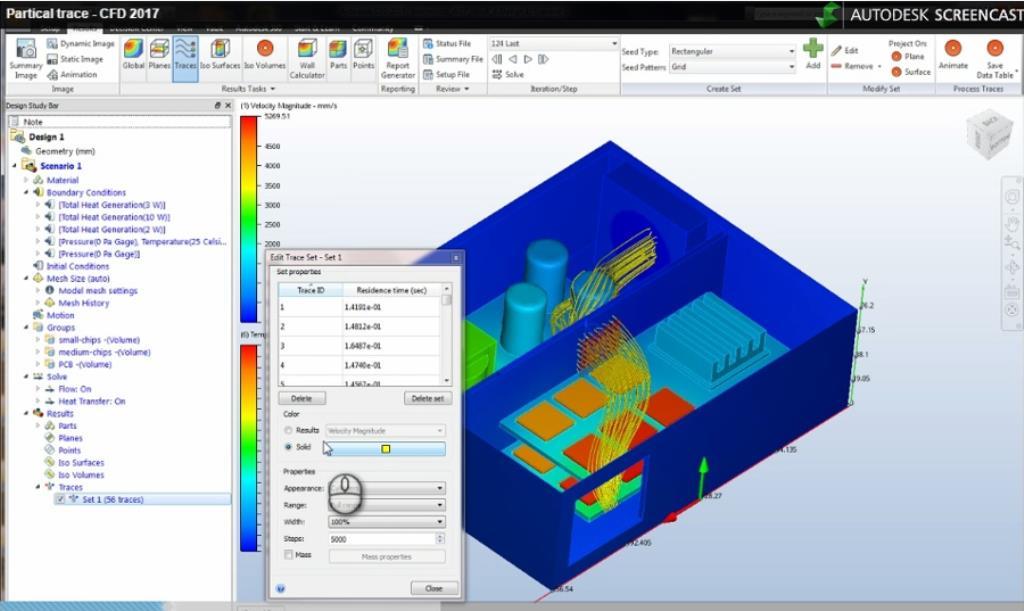This screenshot has height=611, width=1024.
Task: Click the Solve button in Iteration/Step
Action: tap(508, 74)
